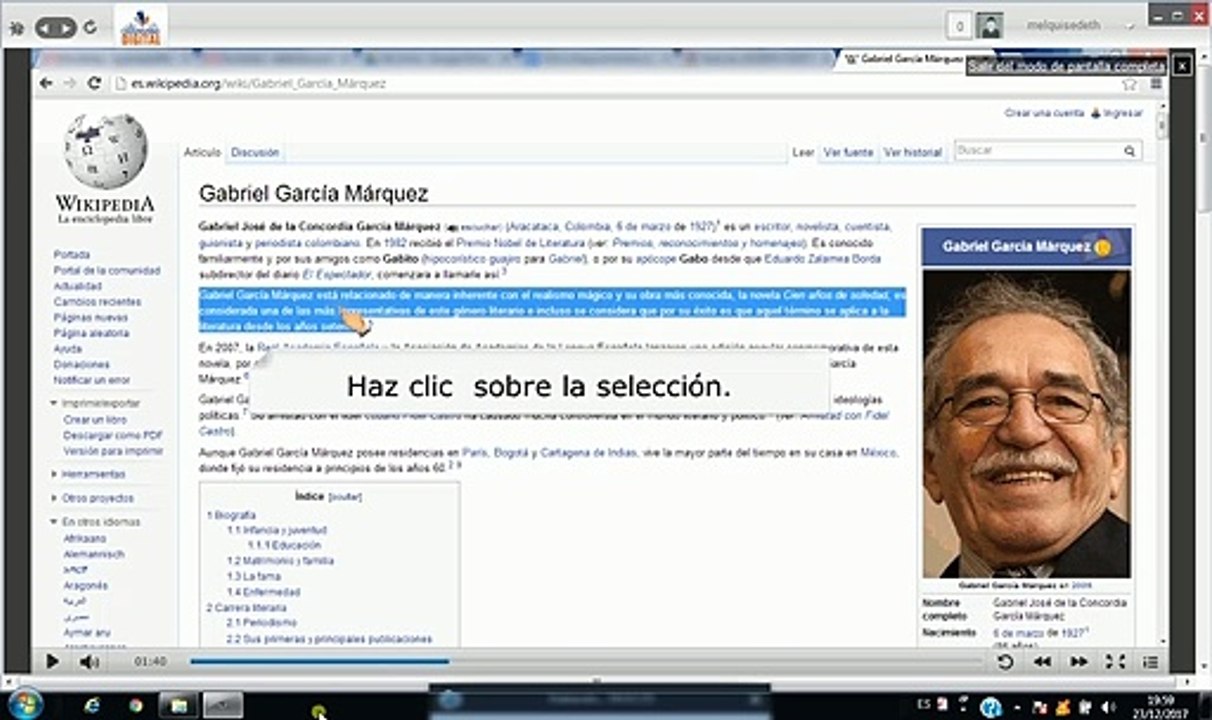Click the 'Crear una cuenta' link
This screenshot has height=720, width=1212.
(1044, 113)
